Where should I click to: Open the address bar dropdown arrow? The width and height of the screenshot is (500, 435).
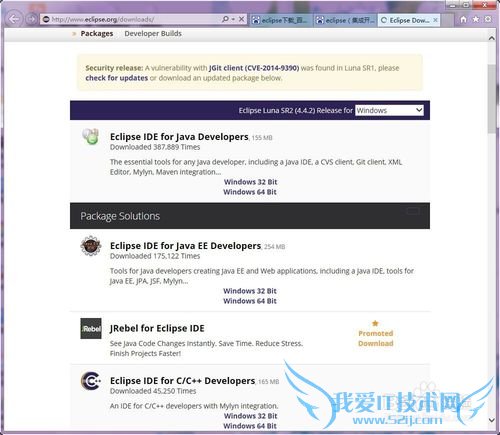tap(233, 20)
